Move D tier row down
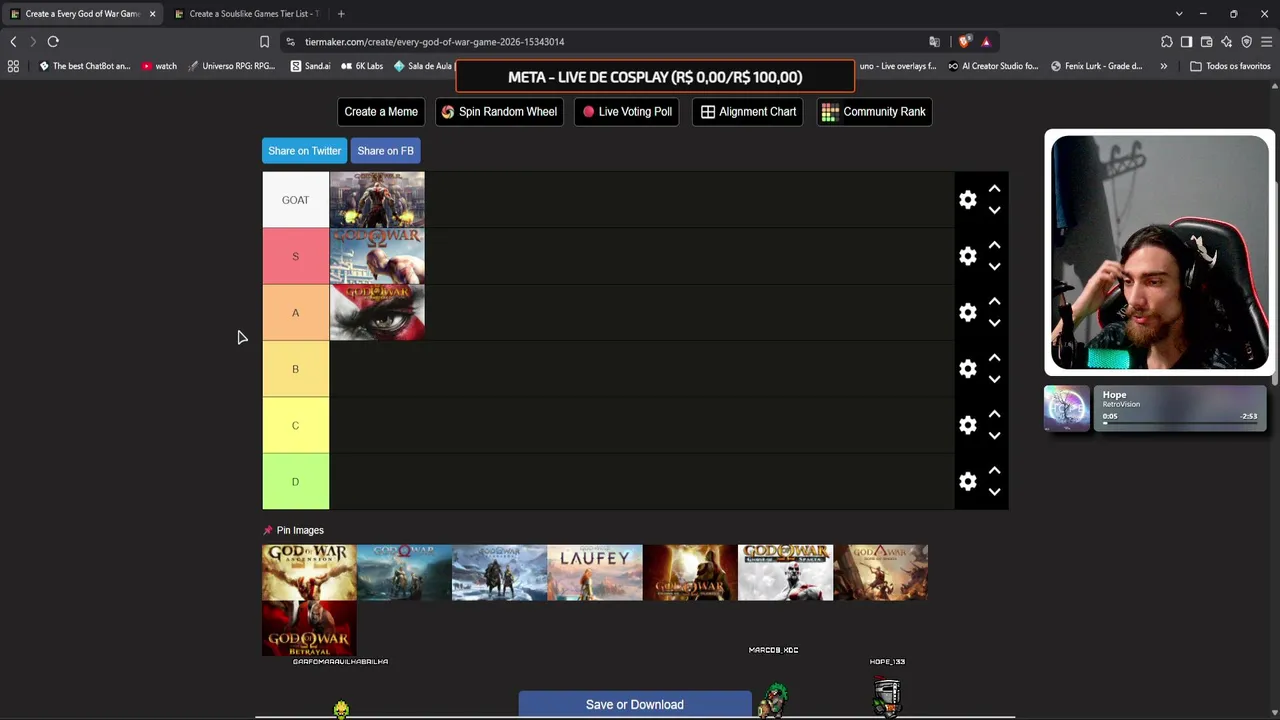This screenshot has height=720, width=1280. point(994,492)
